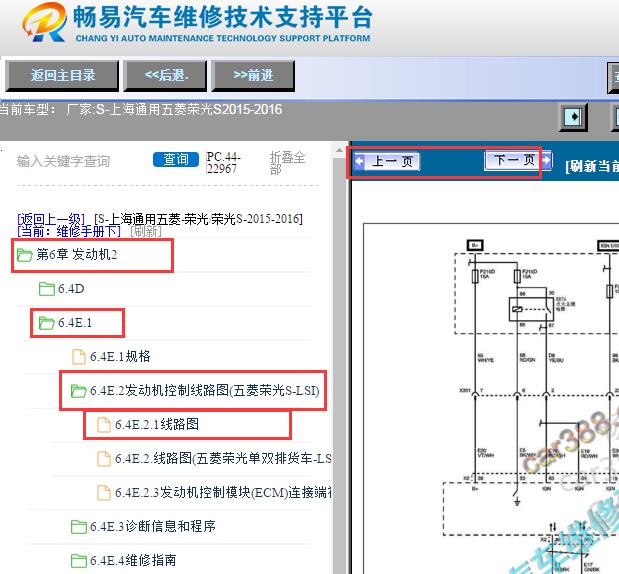Click the document icon beside 6.4E.2.1线路图
This screenshot has height=574, width=619.
104,425
